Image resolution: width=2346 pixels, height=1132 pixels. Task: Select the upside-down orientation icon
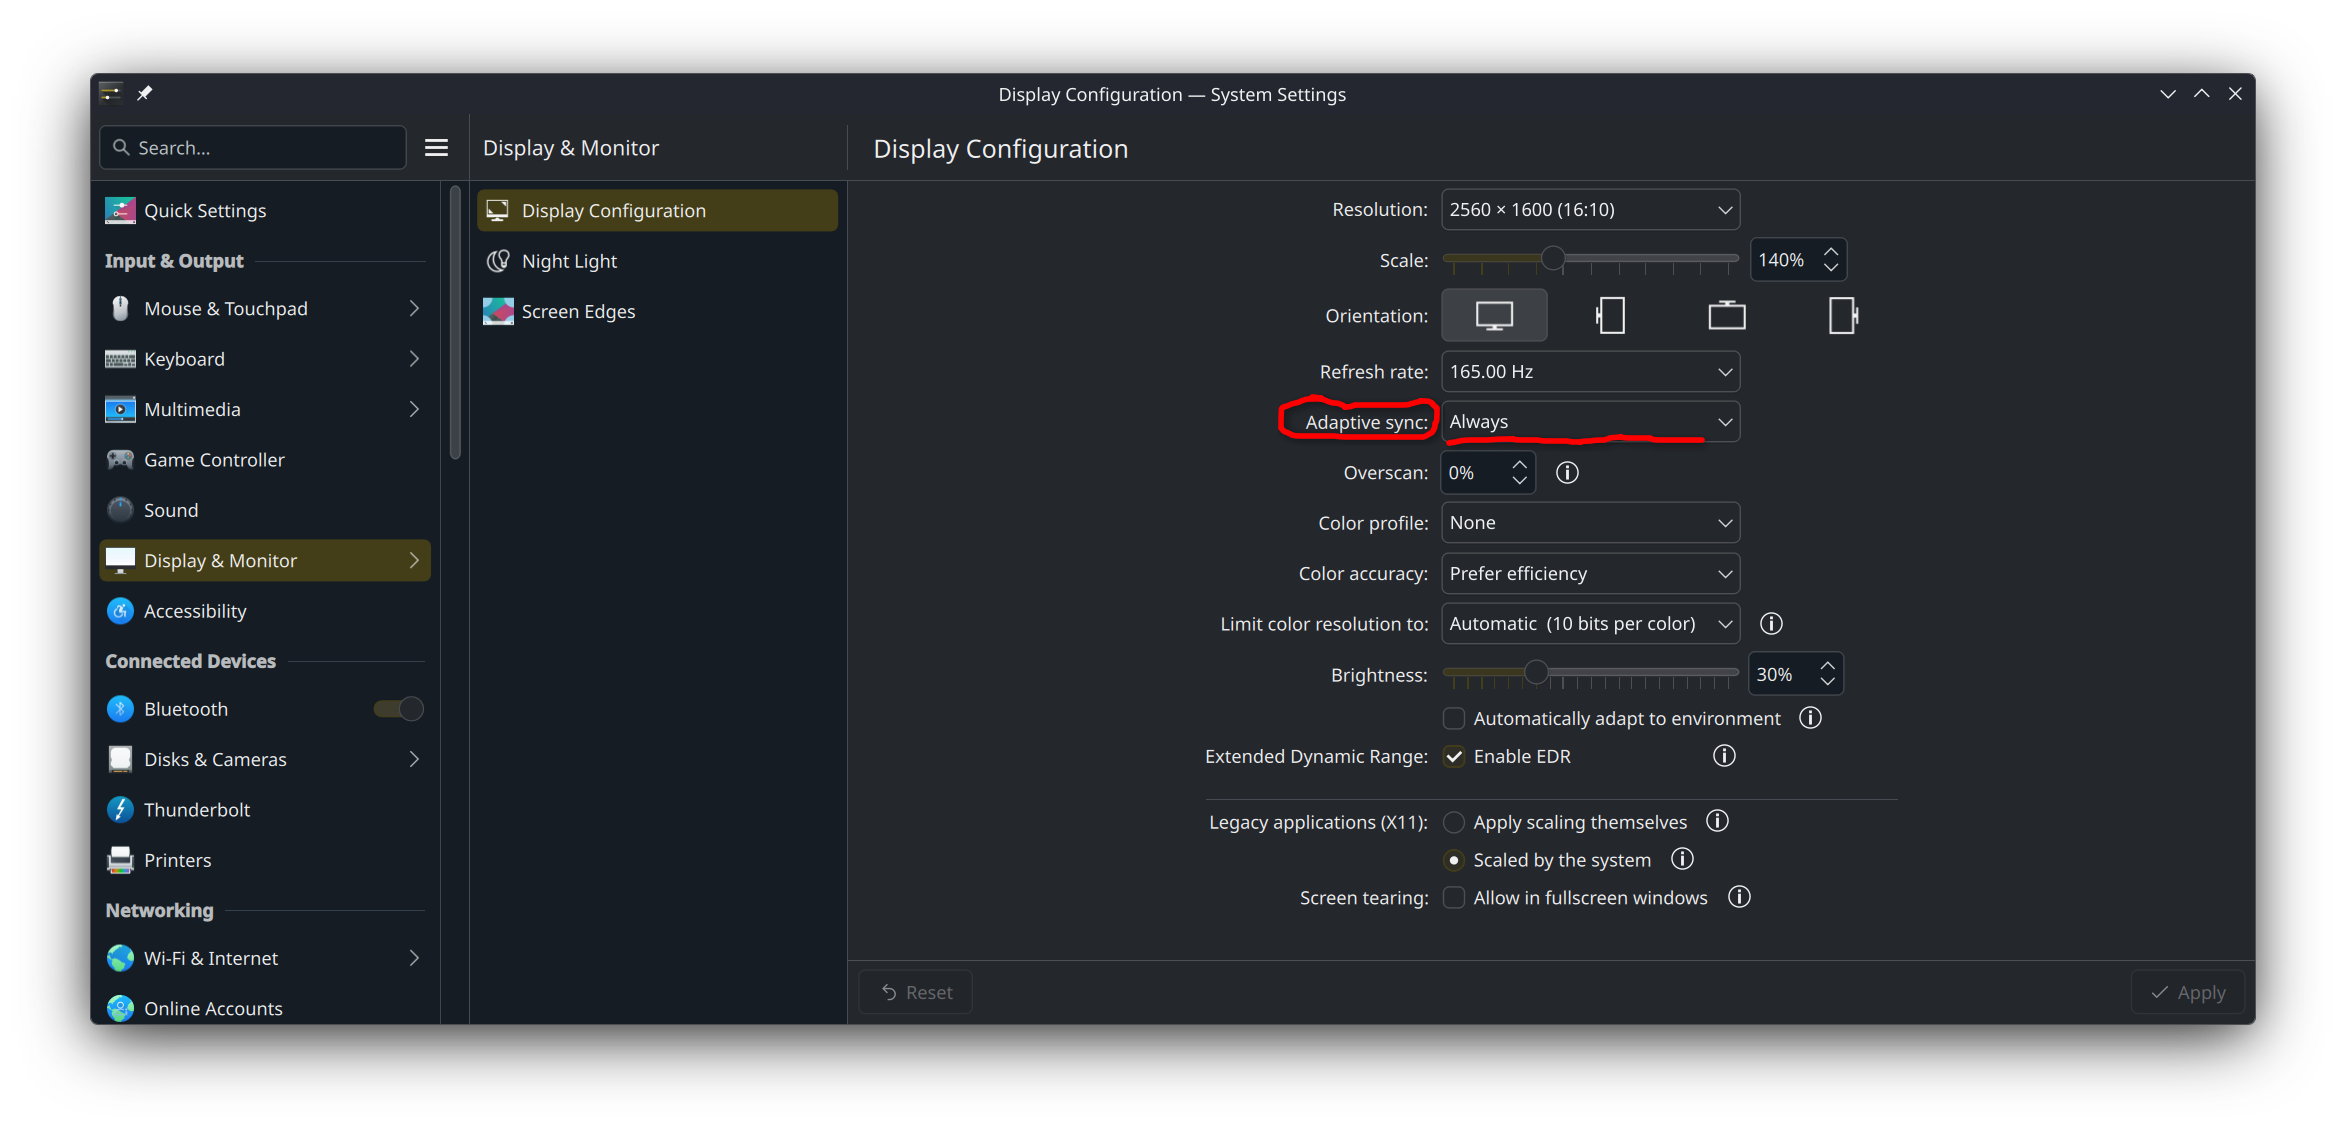(x=1726, y=316)
